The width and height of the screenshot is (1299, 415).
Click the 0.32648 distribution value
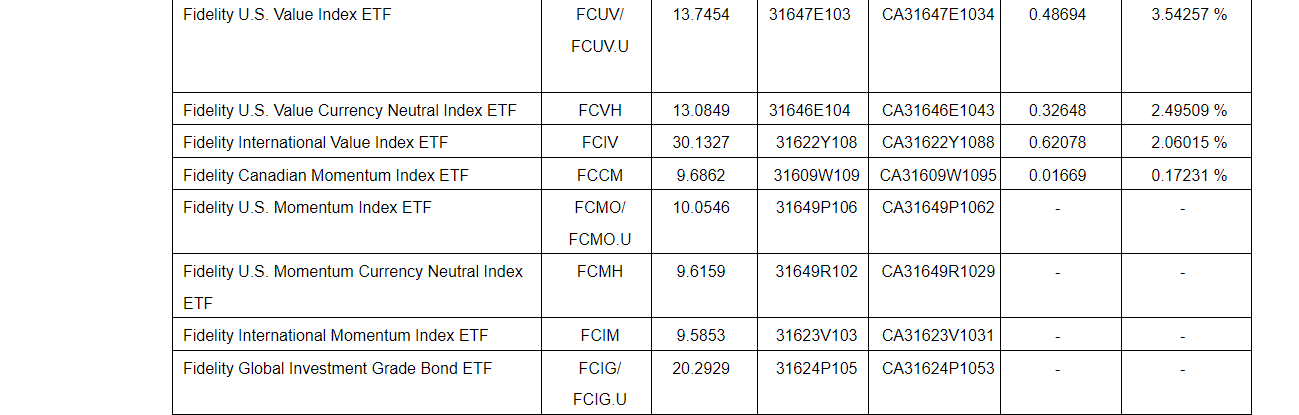tap(1057, 110)
